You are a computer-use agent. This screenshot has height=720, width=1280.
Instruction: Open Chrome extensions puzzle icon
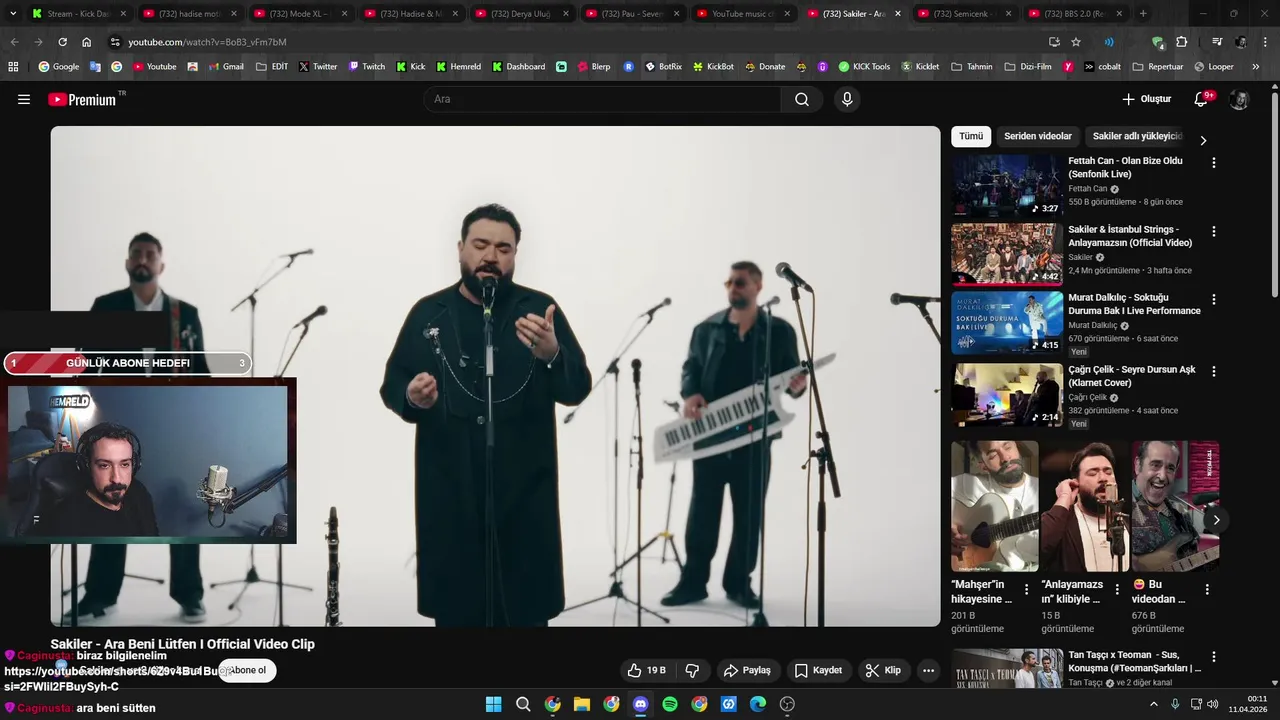(x=1182, y=42)
